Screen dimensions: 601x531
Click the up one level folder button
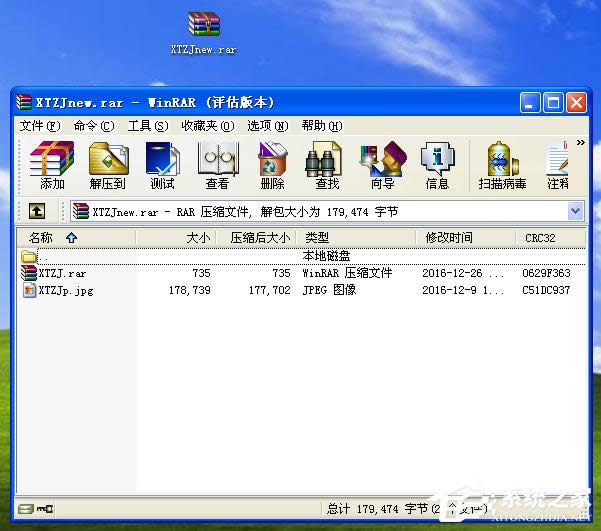point(37,211)
